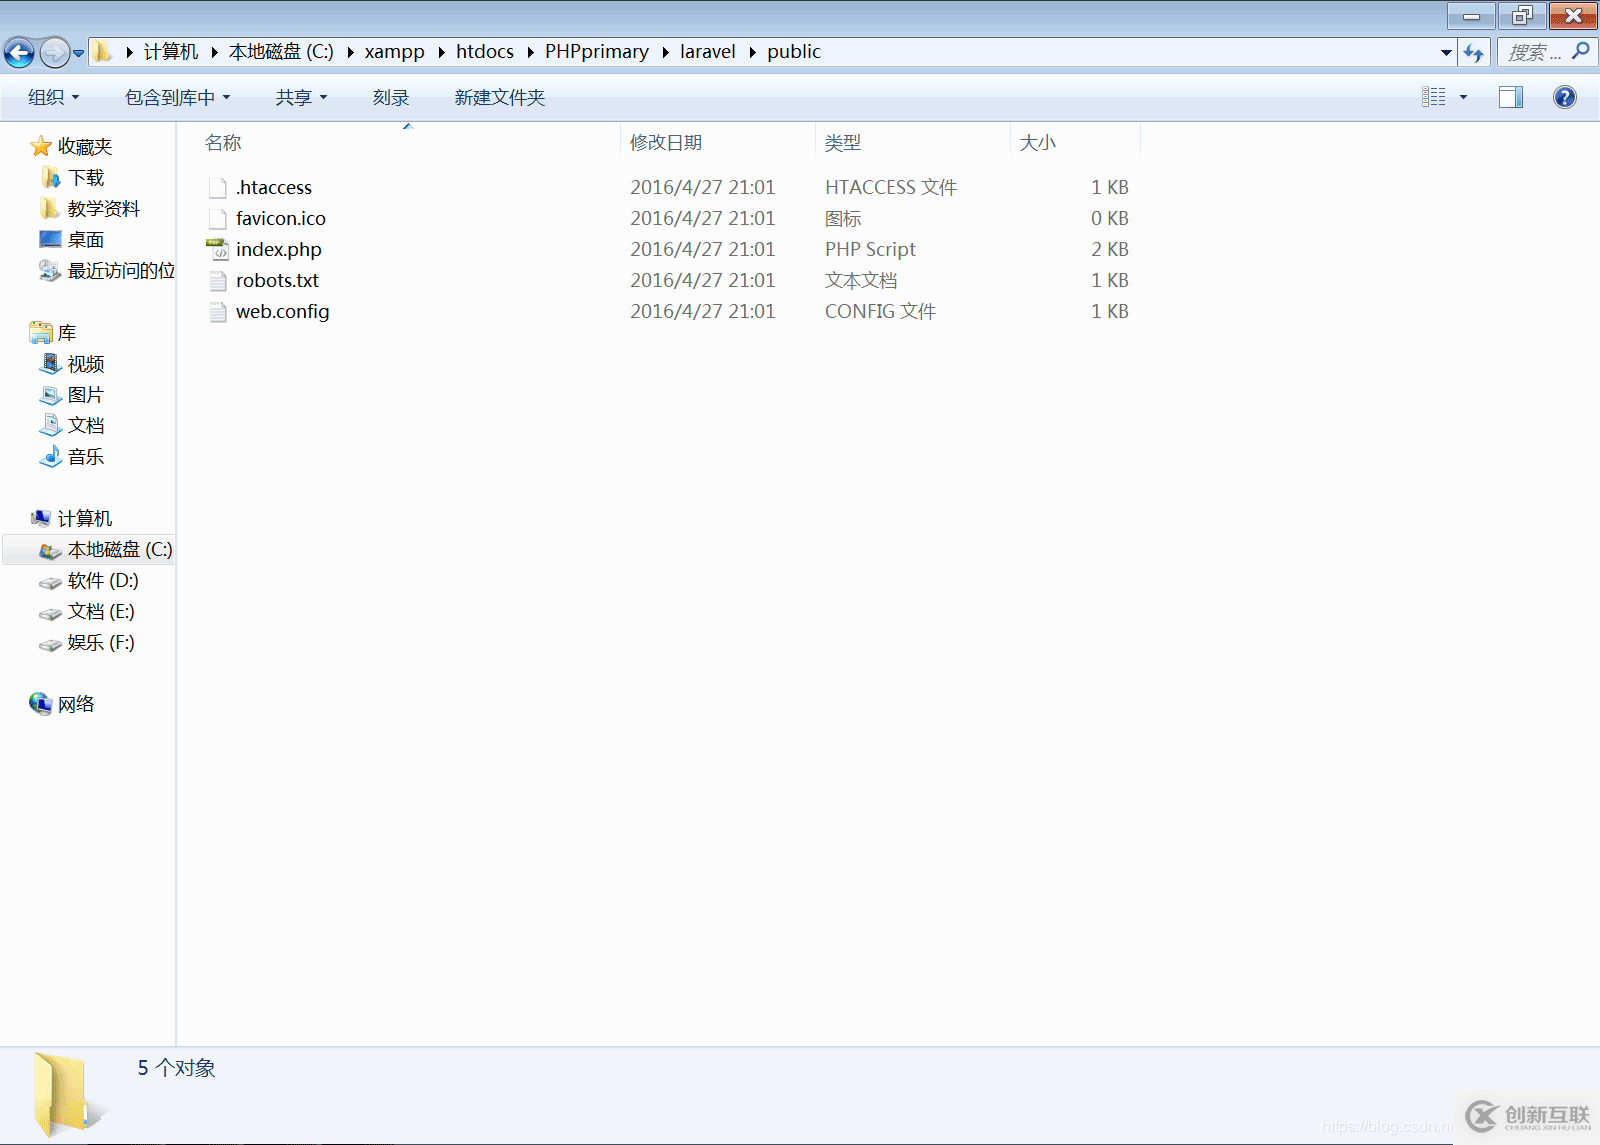Select file name web.config
This screenshot has height=1145, width=1600.
click(x=283, y=311)
